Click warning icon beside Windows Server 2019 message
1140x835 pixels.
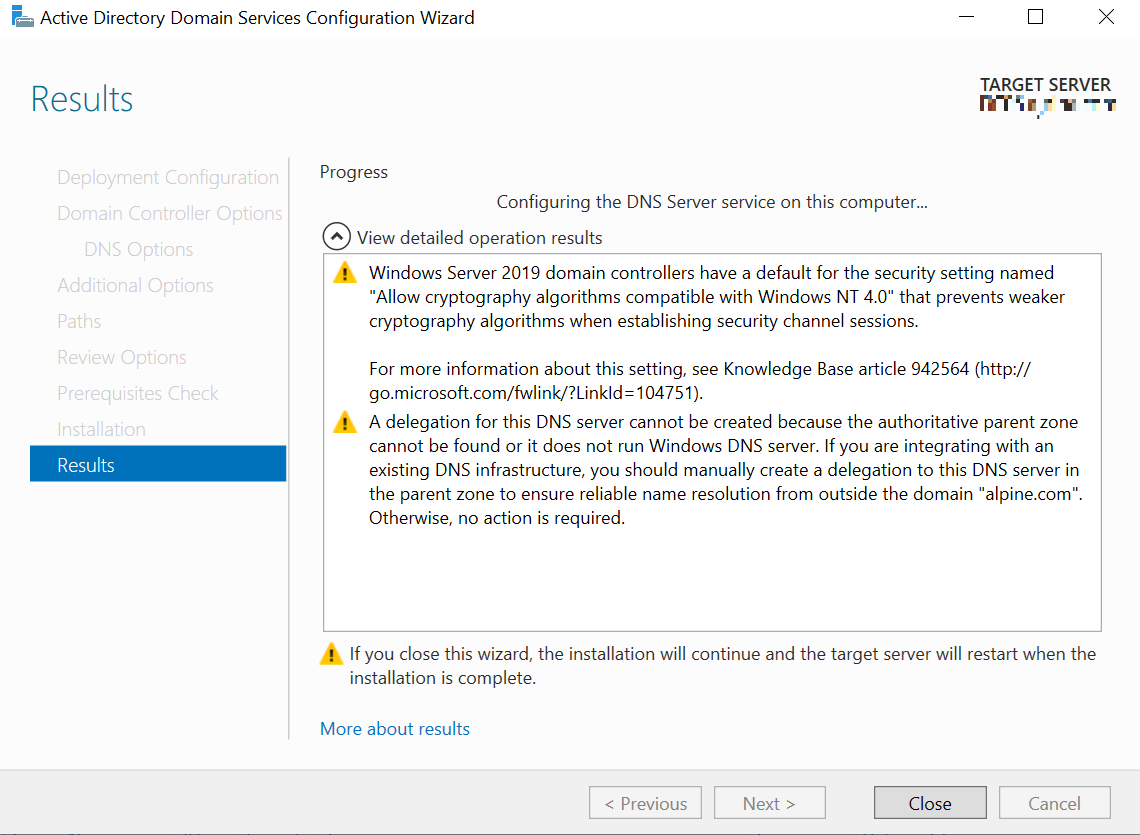(x=345, y=273)
